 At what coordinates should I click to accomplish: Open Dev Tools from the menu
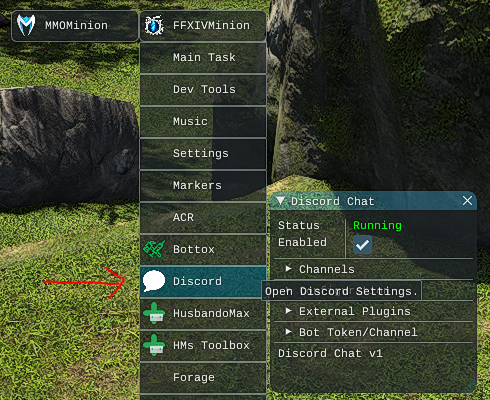(x=203, y=90)
